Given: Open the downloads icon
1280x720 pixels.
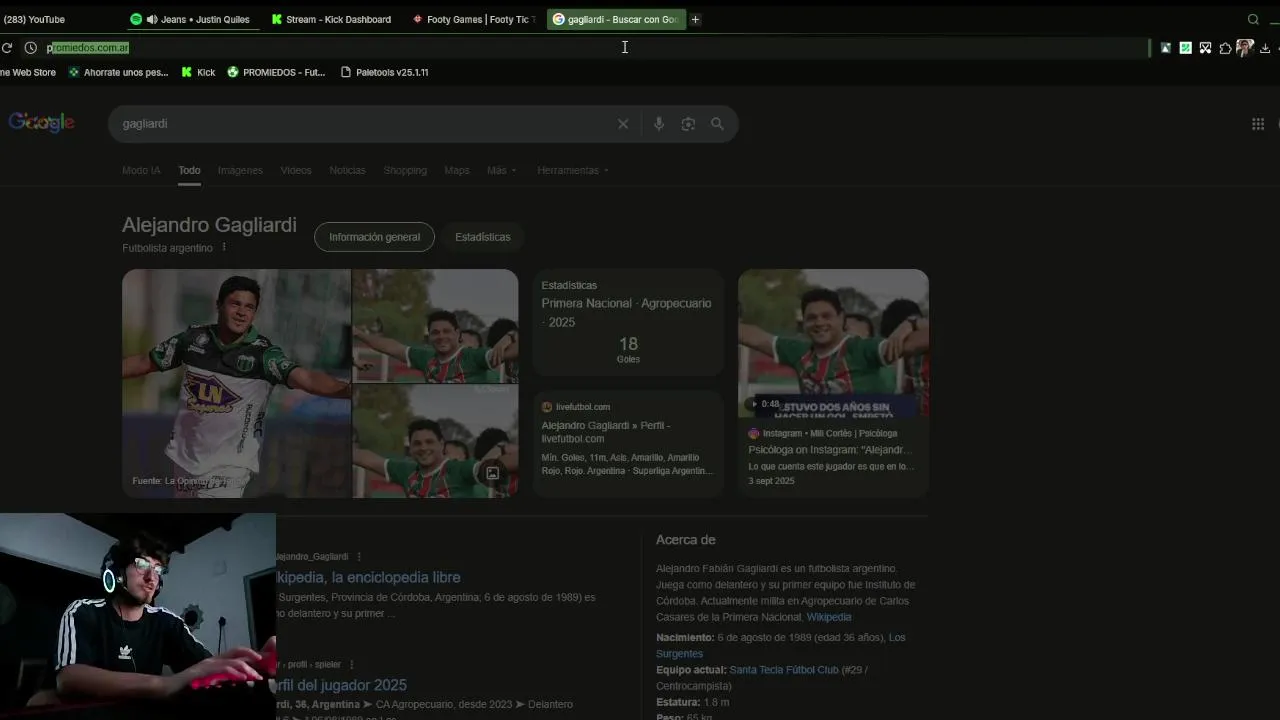Looking at the screenshot, I should coord(1265,48).
